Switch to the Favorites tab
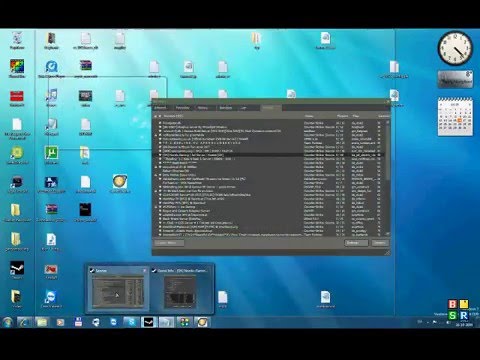 point(182,108)
